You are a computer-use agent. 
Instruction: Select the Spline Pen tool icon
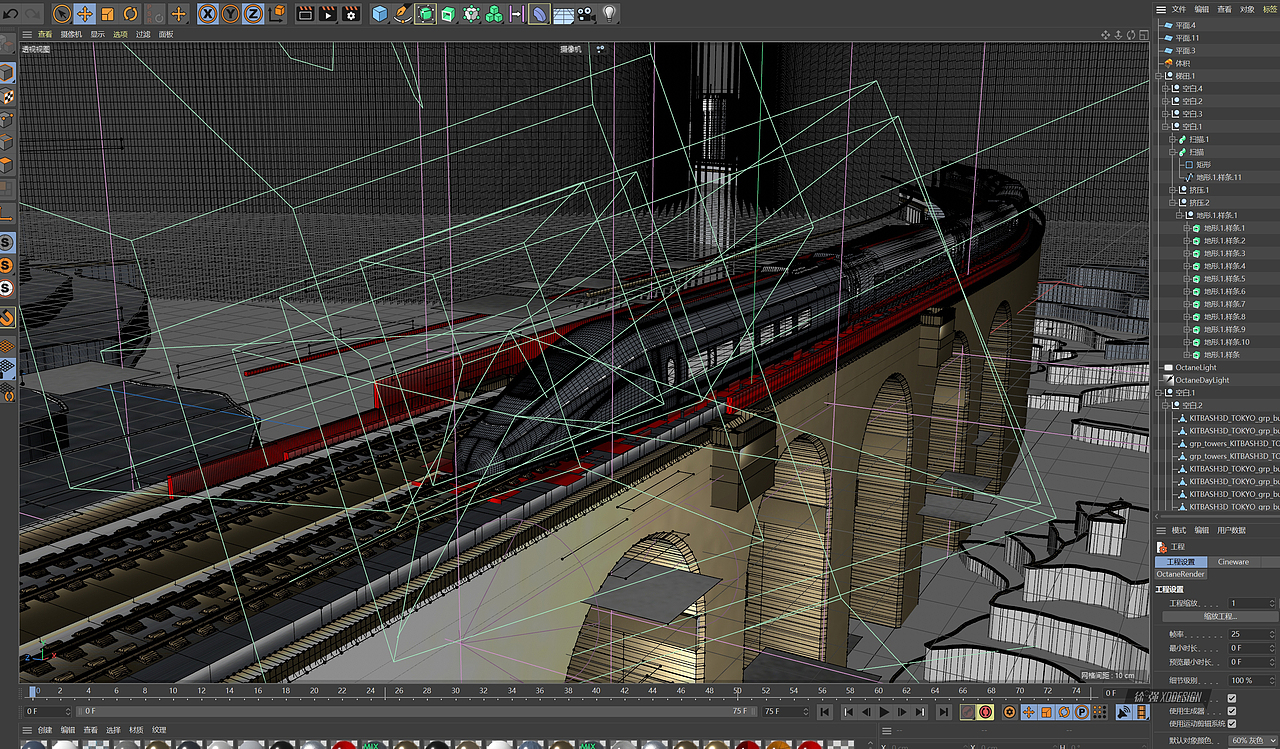402,14
